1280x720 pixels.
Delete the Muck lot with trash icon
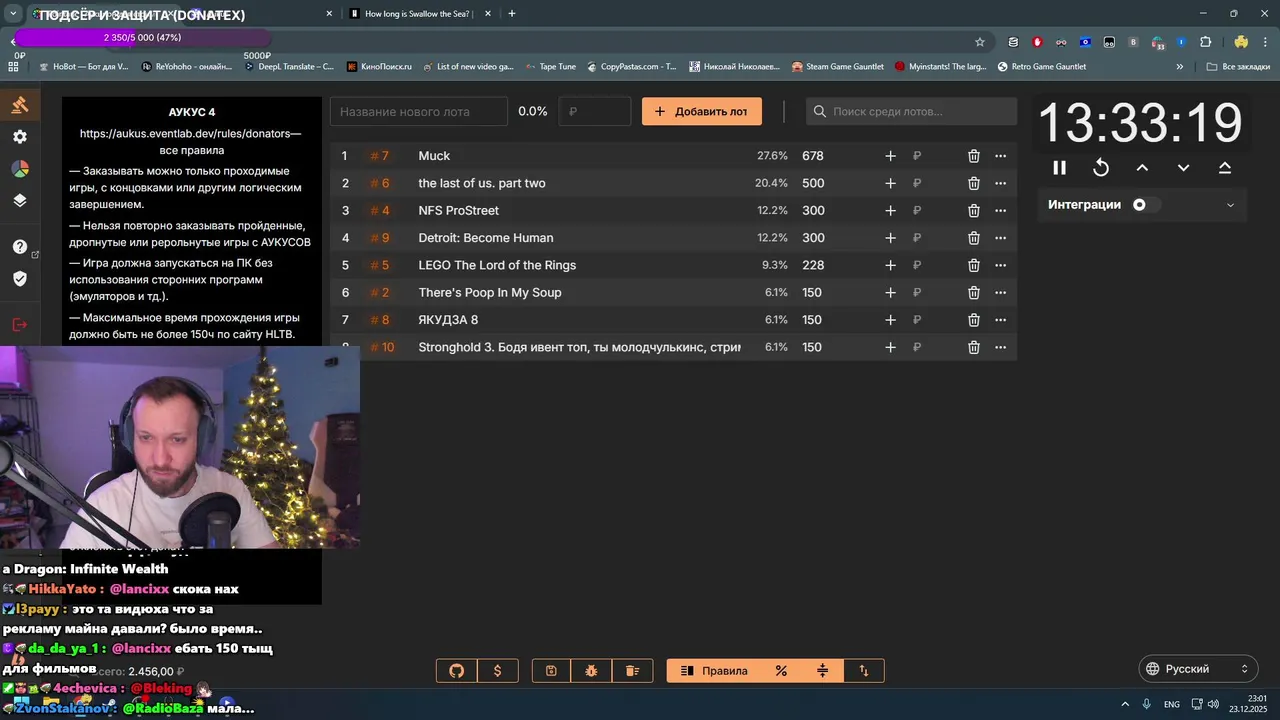click(973, 156)
